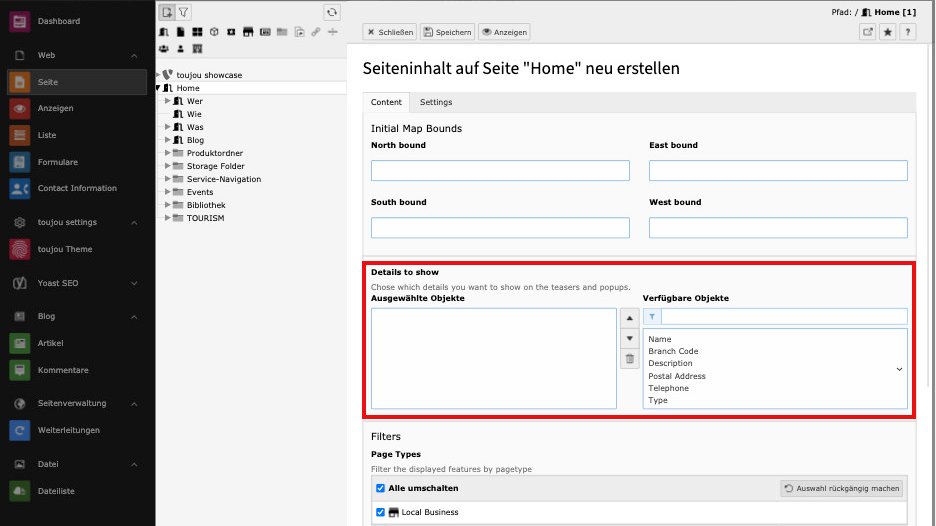Screen dimensions: 936x526
Task: Click trash icon to remove selected object
Action: [x=629, y=359]
